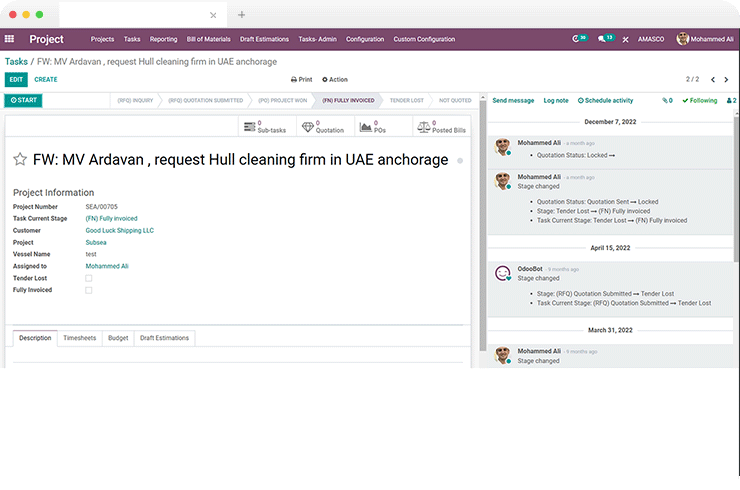Open the AMASCO company switcher

coord(653,39)
